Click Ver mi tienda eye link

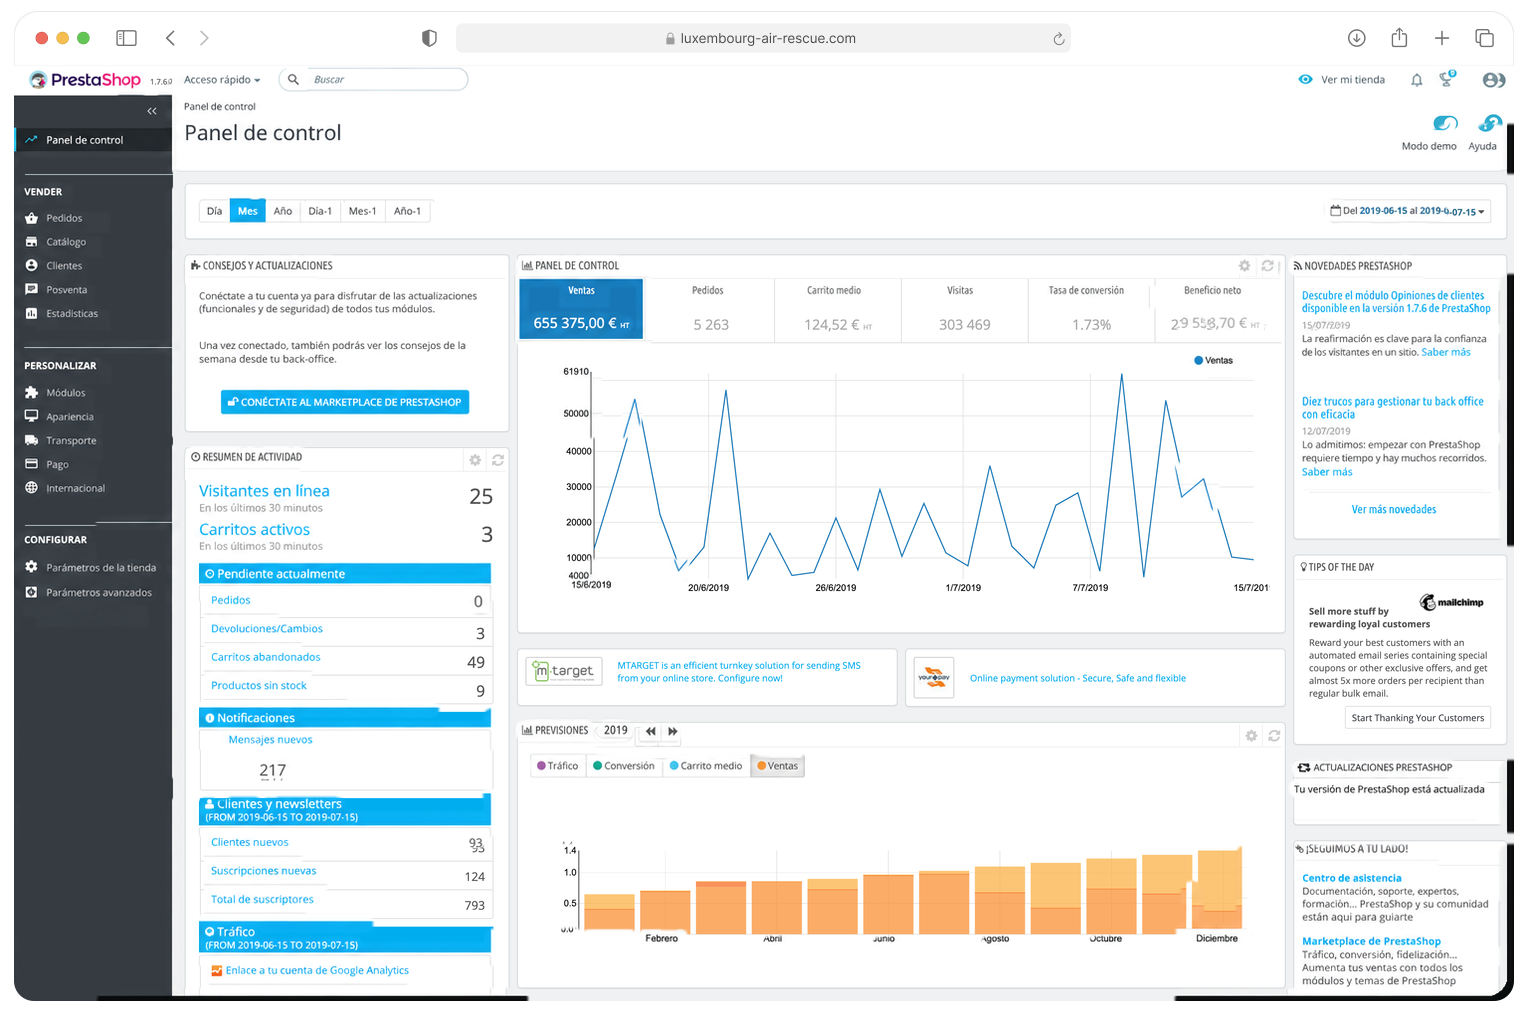(x=1342, y=80)
